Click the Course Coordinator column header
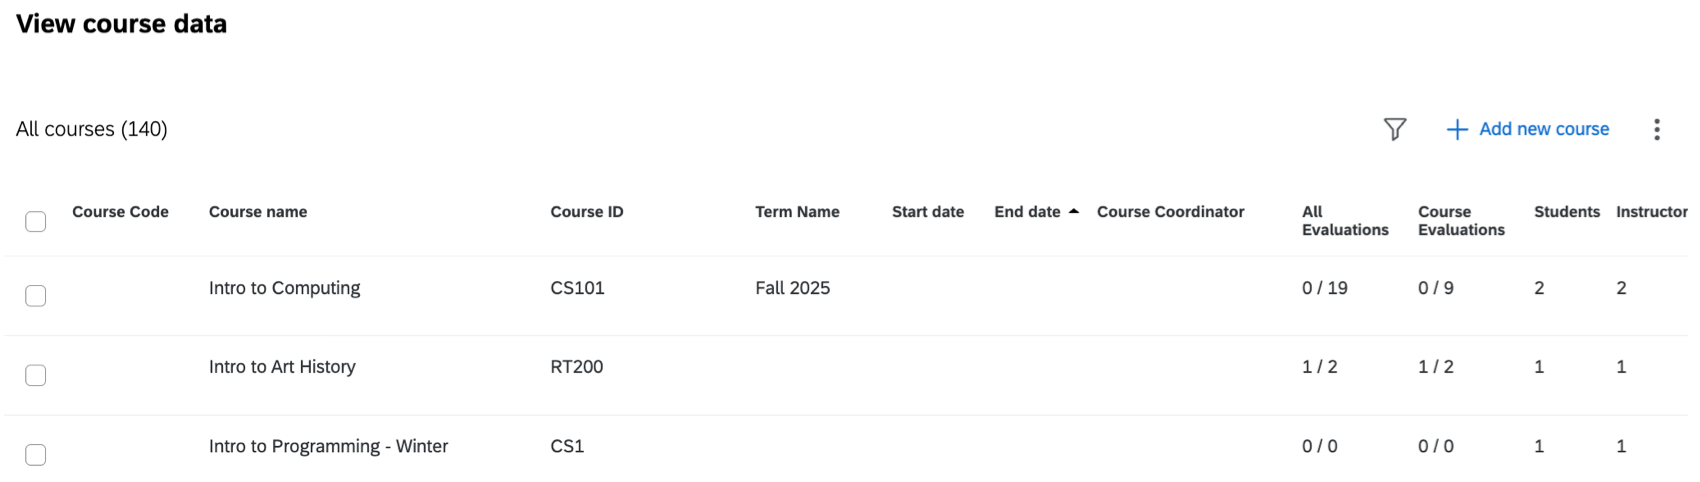 pyautogui.click(x=1170, y=212)
